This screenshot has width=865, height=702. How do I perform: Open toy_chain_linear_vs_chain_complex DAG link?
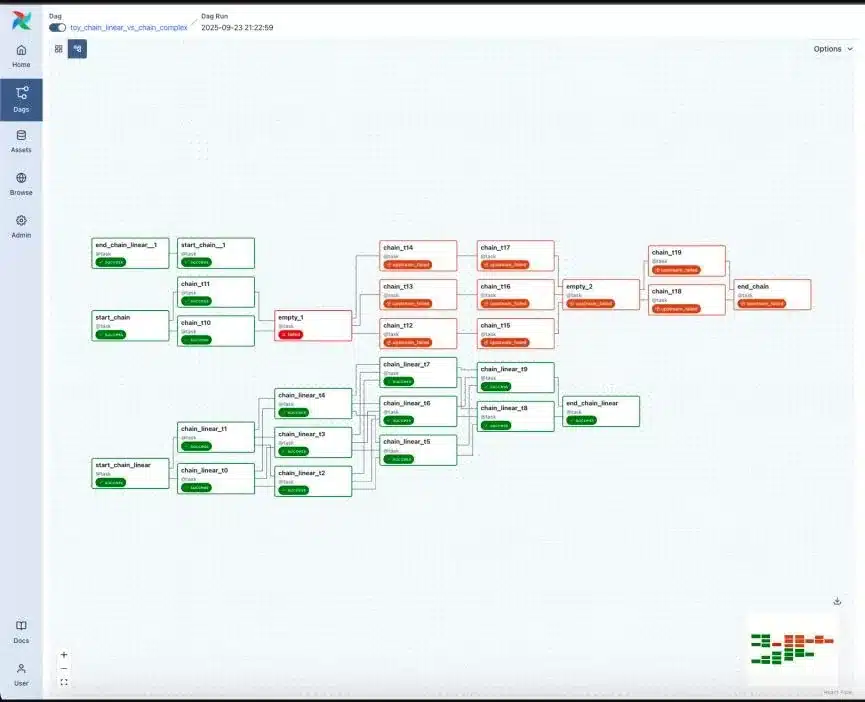click(129, 28)
